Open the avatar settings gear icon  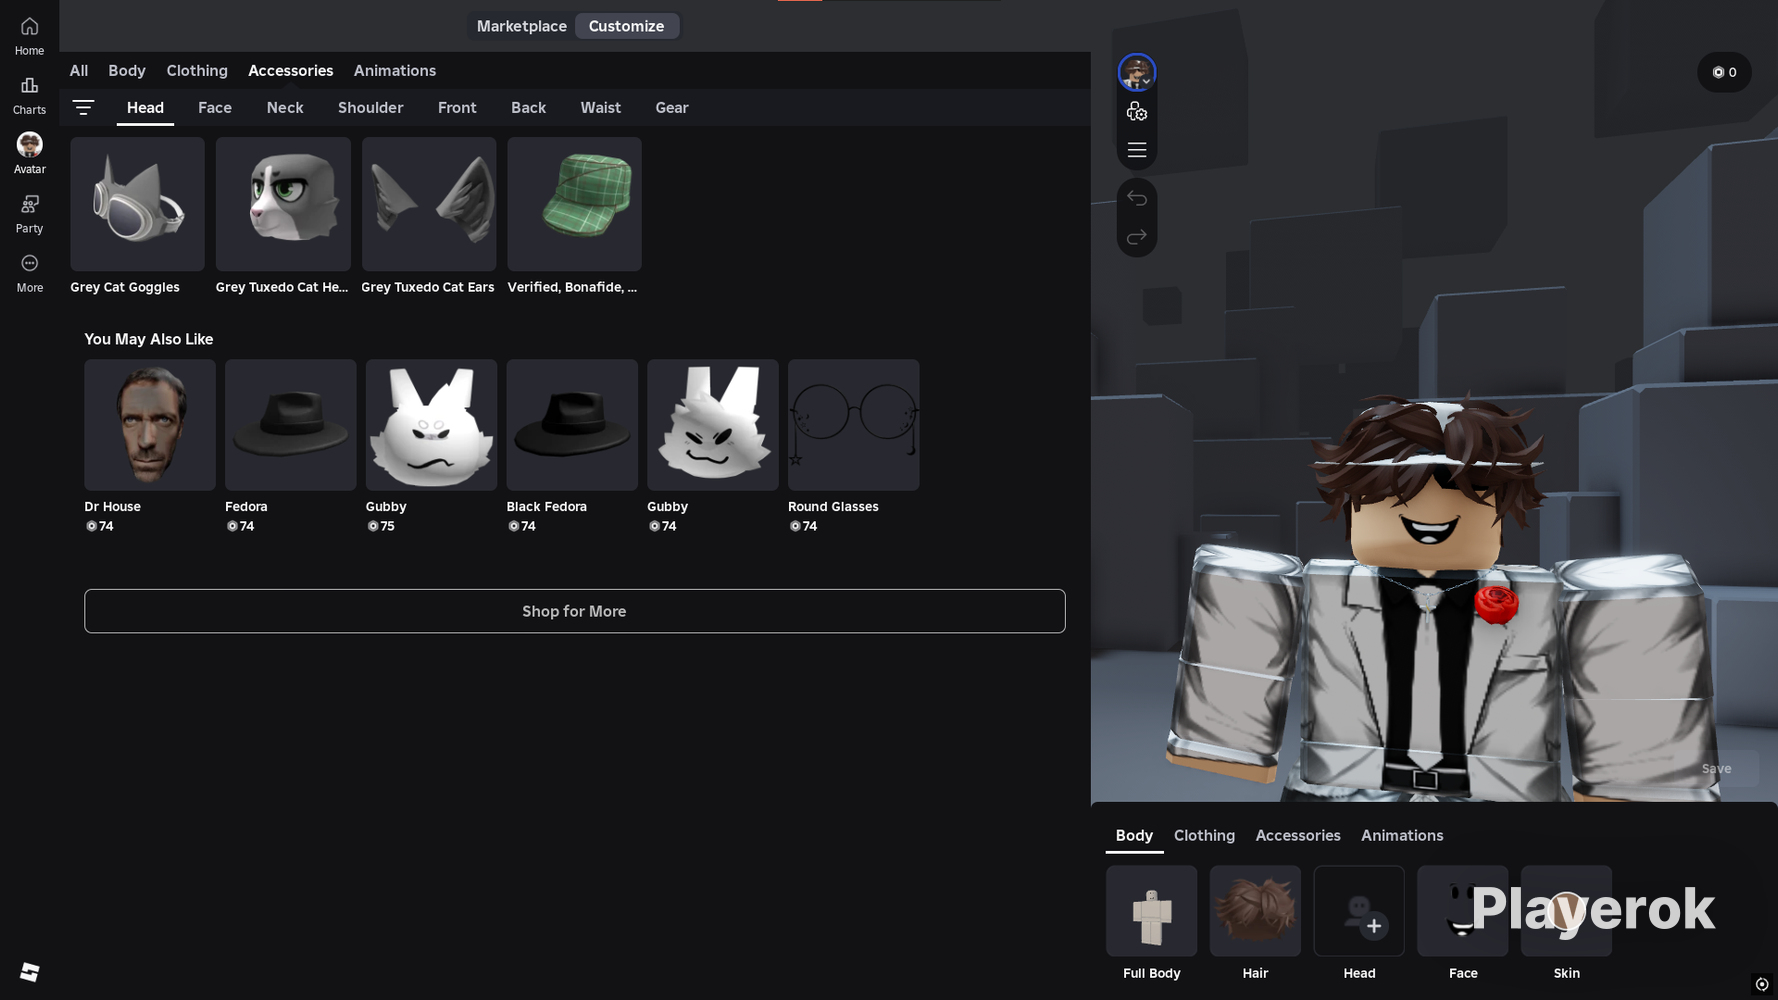coord(1137,112)
